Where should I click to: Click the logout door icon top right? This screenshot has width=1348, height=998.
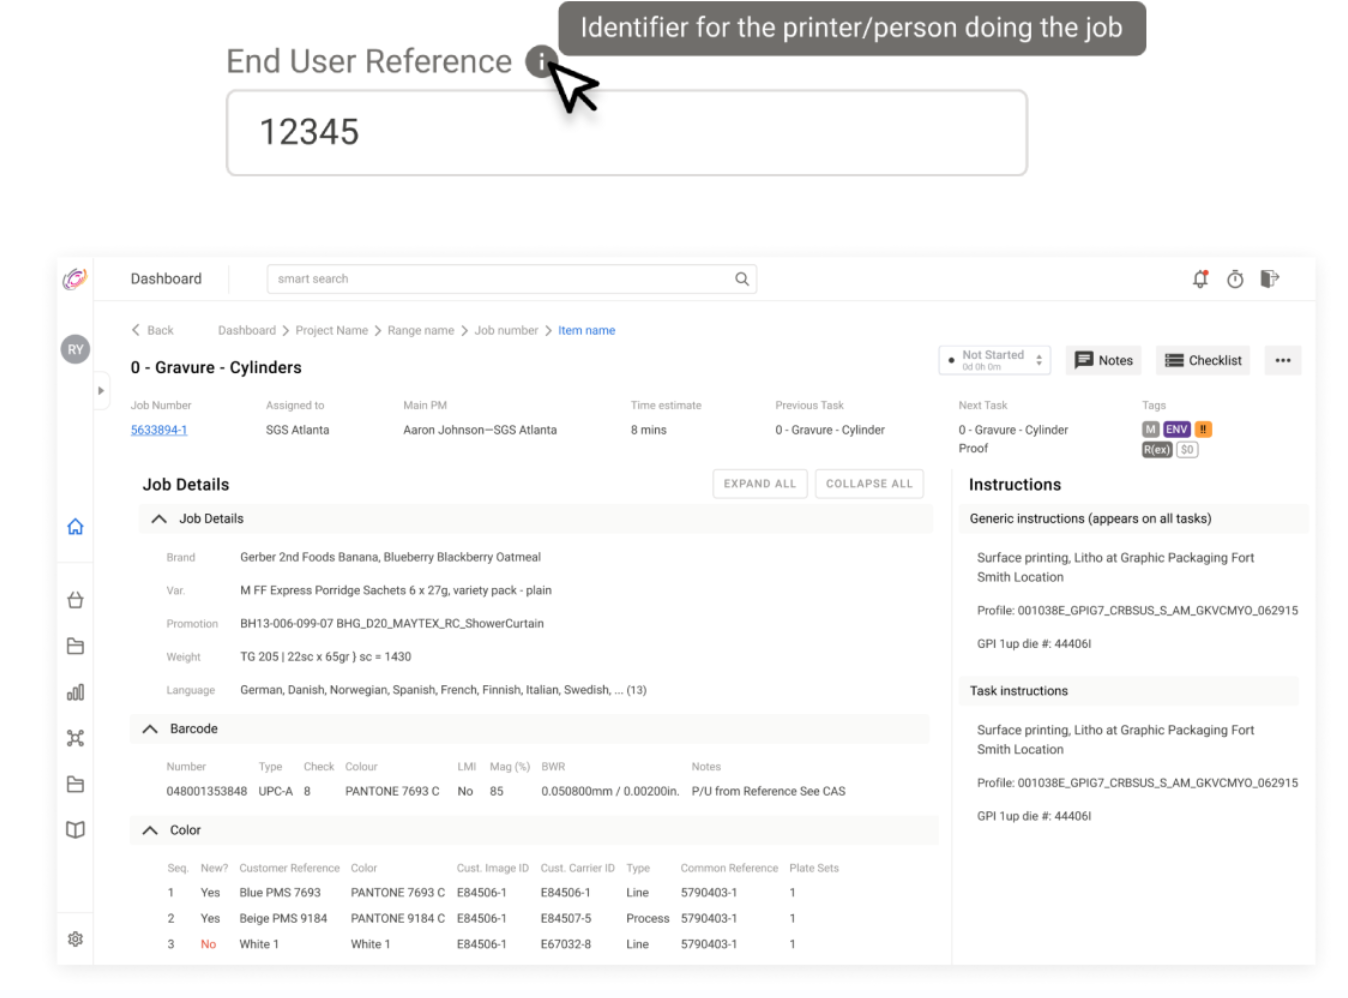[x=1270, y=279]
